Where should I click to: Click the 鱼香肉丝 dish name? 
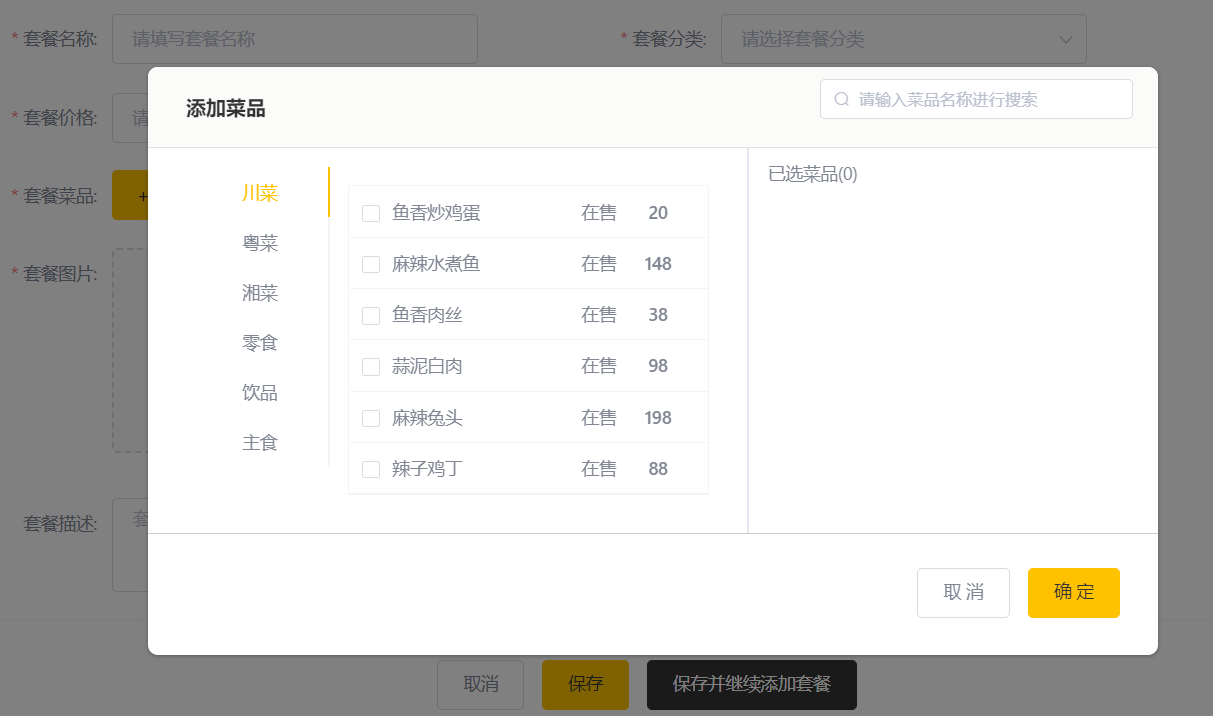[427, 315]
